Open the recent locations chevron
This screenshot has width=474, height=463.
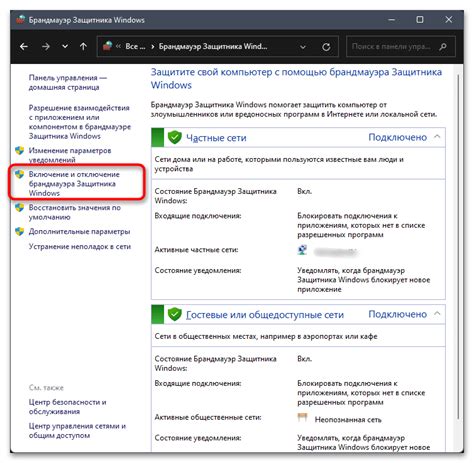pyautogui.click(x=65, y=46)
